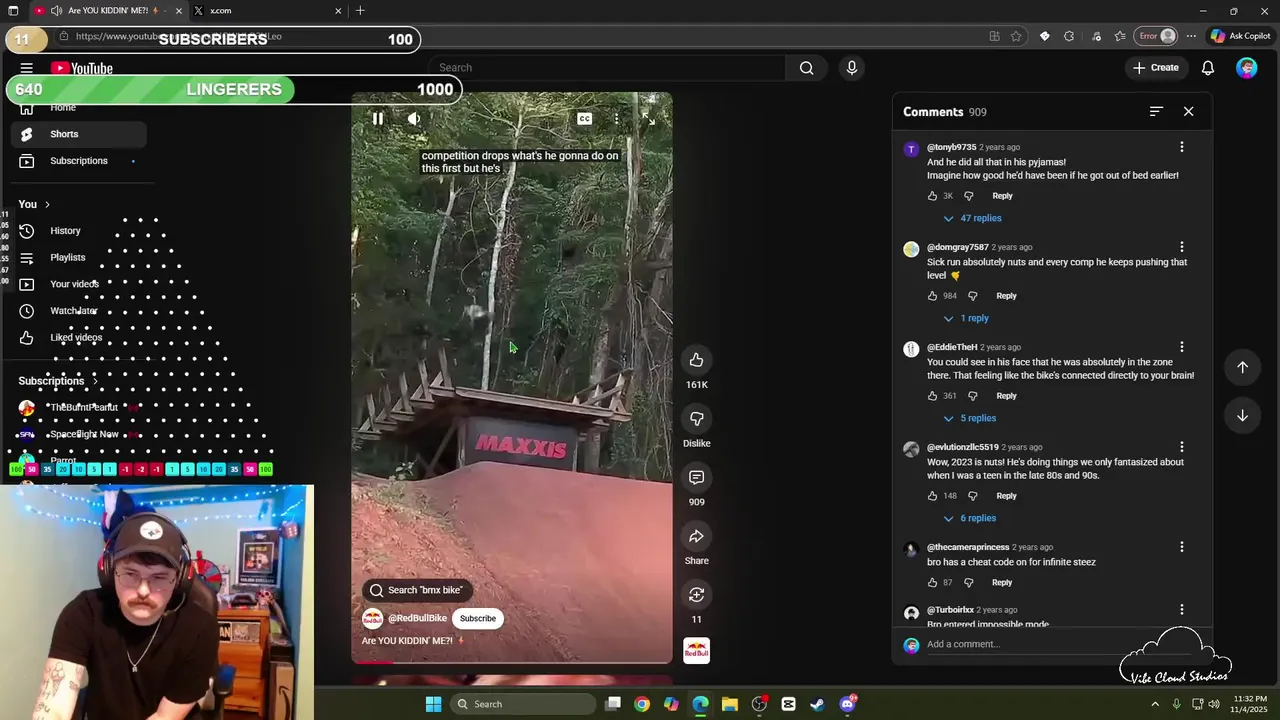Open the @RedBullBike channel link
This screenshot has width=1280, height=720.
418,618
